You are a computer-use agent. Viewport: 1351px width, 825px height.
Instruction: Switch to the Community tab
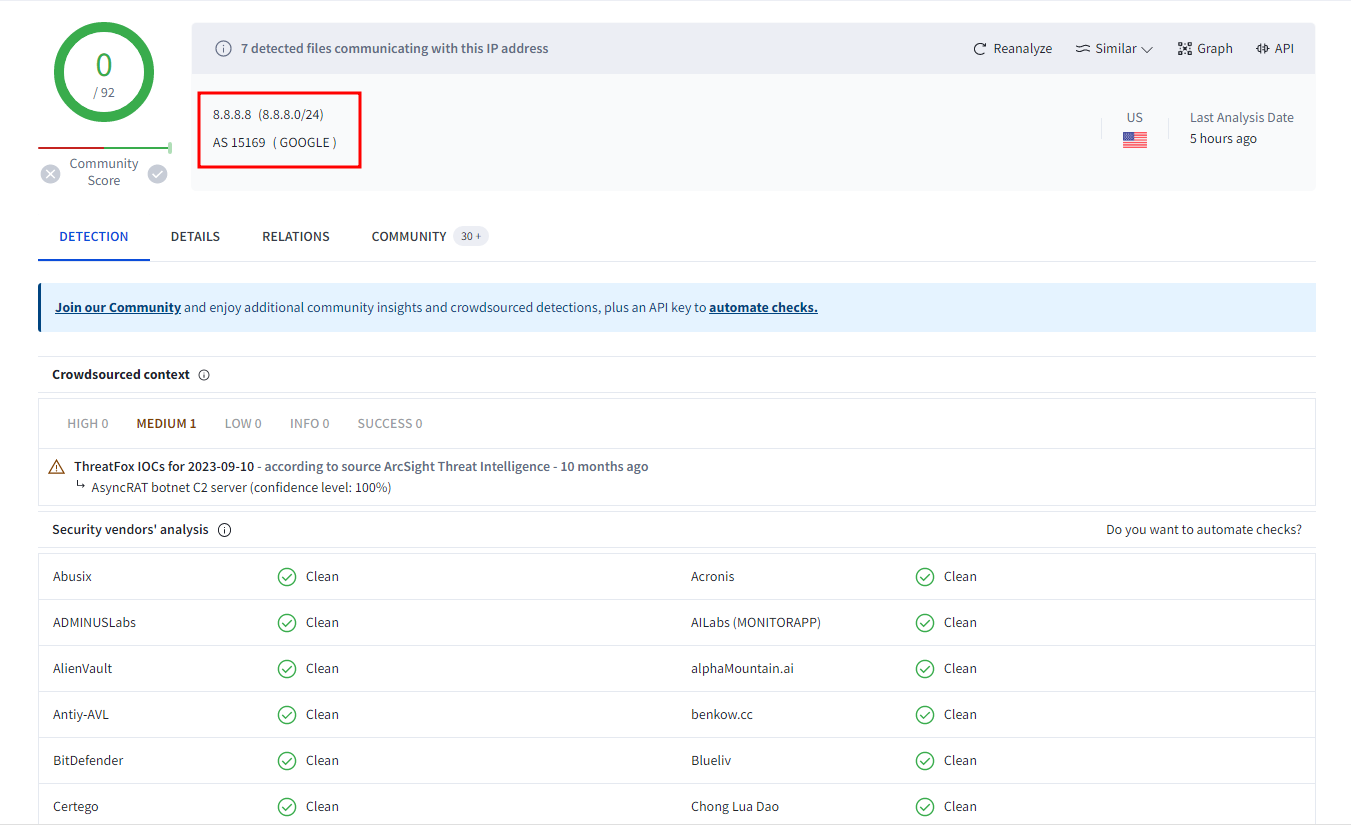[x=429, y=236]
